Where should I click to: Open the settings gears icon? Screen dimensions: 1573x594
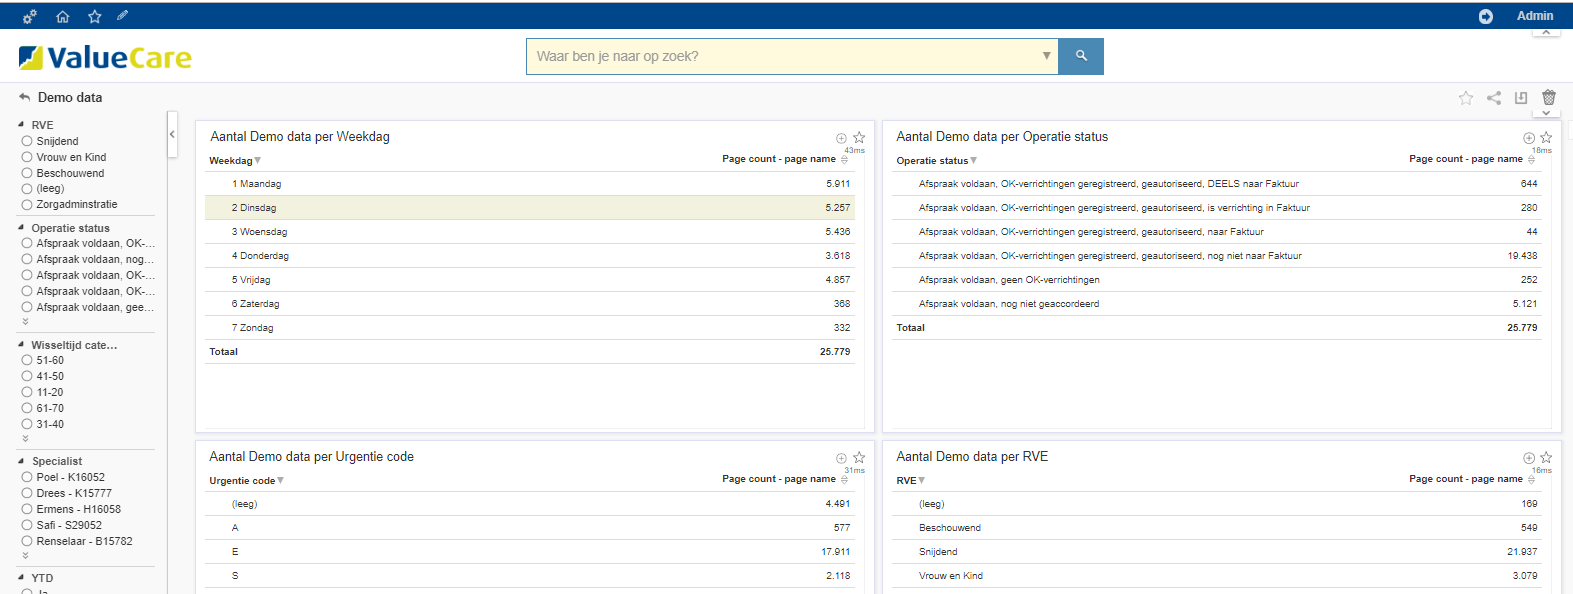click(x=30, y=16)
